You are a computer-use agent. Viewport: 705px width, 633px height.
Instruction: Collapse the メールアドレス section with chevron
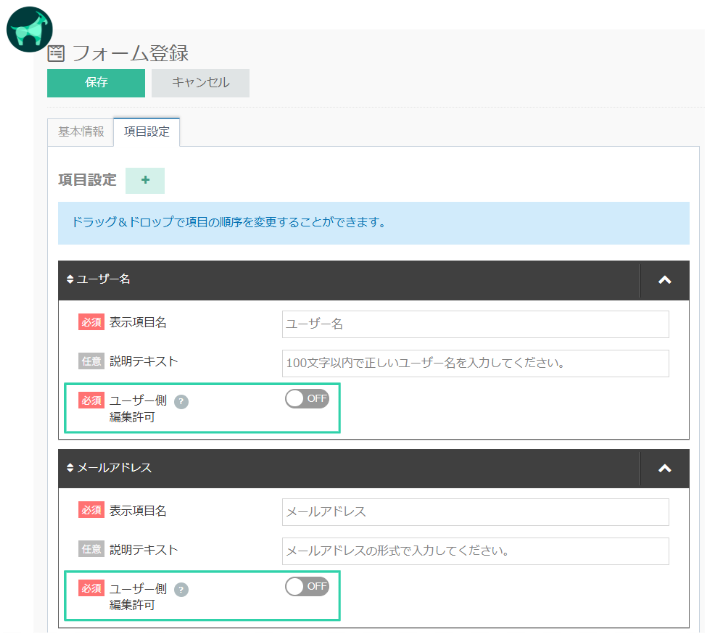pos(664,467)
